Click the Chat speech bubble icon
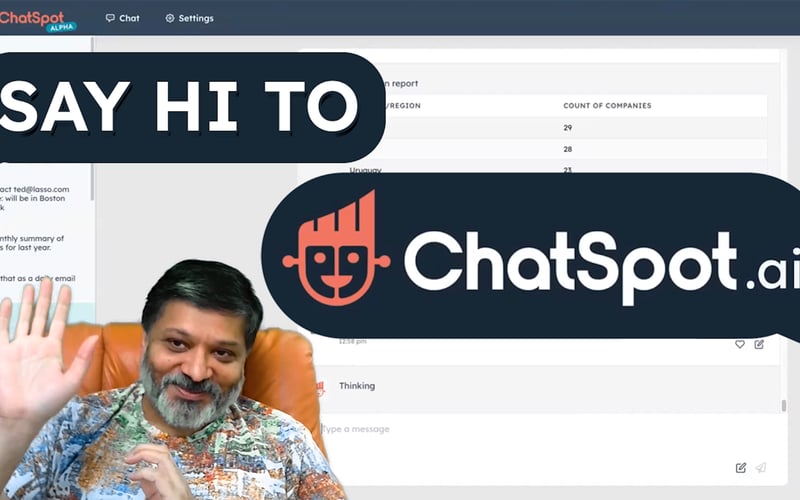 pyautogui.click(x=110, y=18)
